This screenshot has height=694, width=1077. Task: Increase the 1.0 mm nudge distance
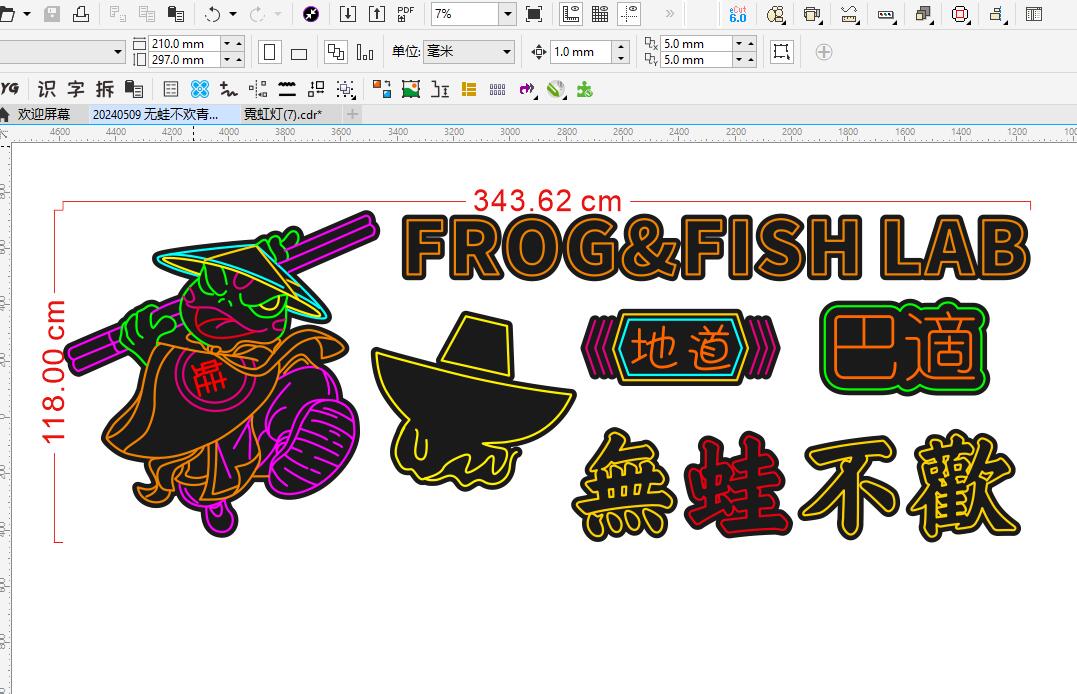[622, 46]
